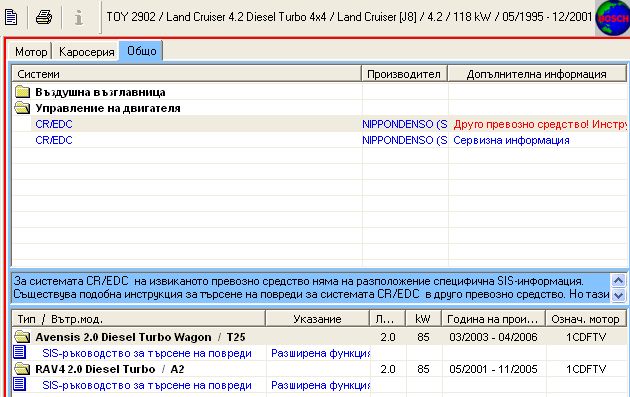Click the kW column header

click(423, 319)
